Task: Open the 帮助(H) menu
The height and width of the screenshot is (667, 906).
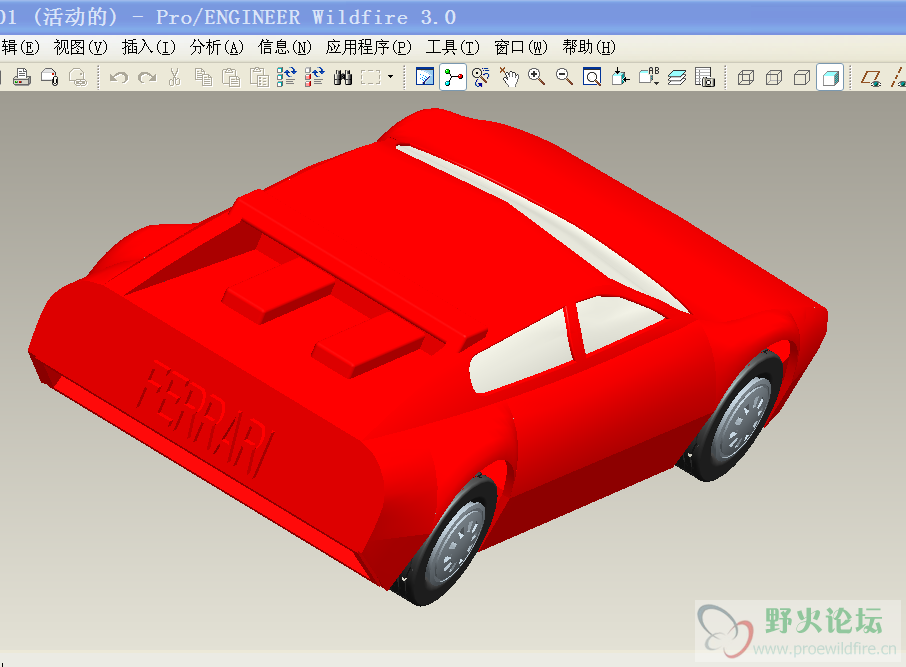Action: 589,47
